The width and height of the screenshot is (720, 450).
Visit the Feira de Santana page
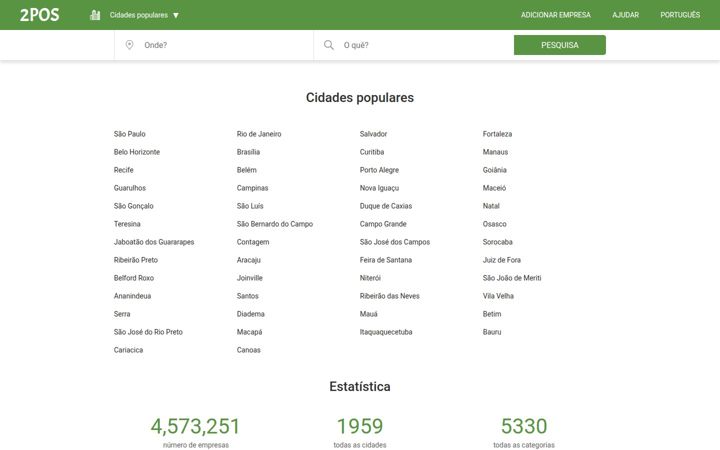(x=386, y=260)
